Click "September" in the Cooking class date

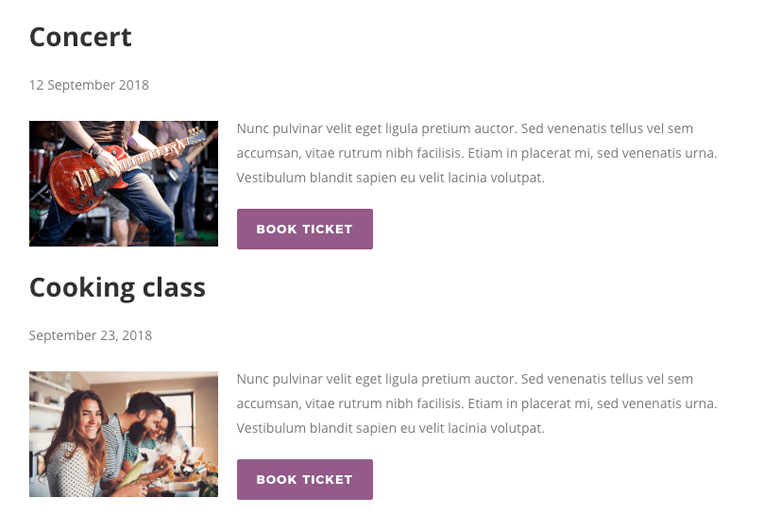[62, 336]
